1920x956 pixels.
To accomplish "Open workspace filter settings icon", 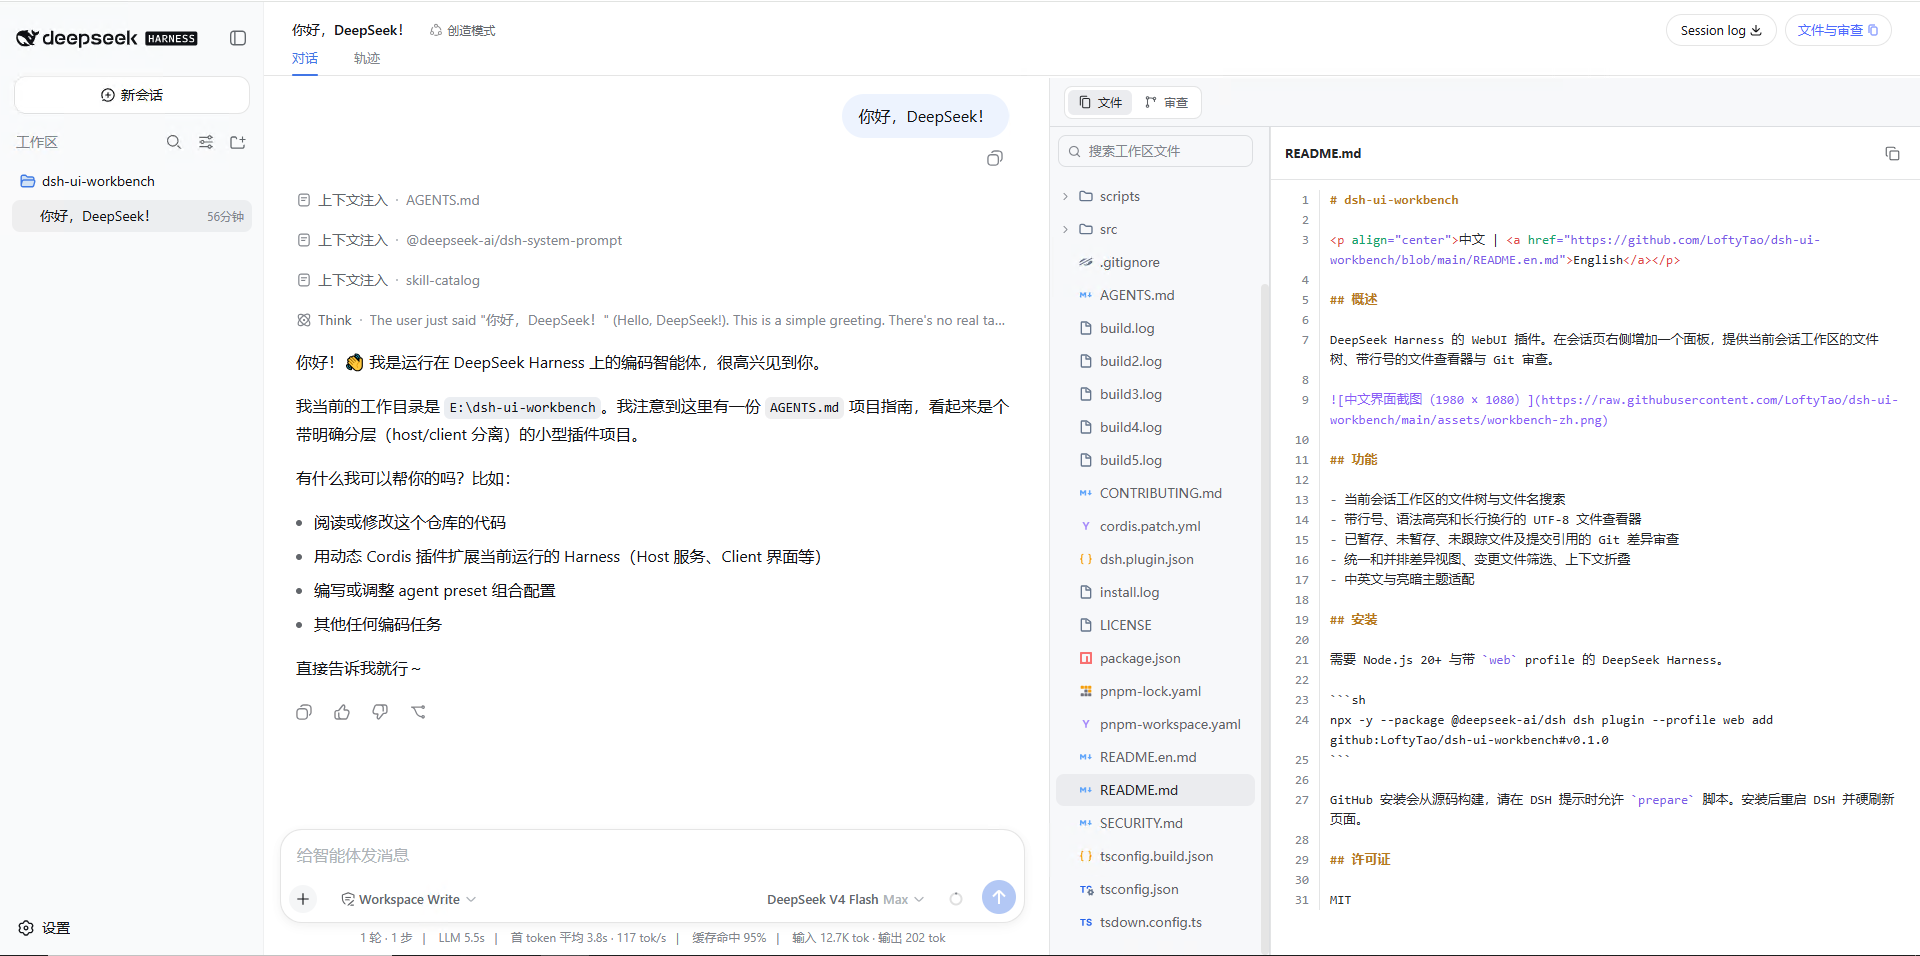I will (x=206, y=142).
